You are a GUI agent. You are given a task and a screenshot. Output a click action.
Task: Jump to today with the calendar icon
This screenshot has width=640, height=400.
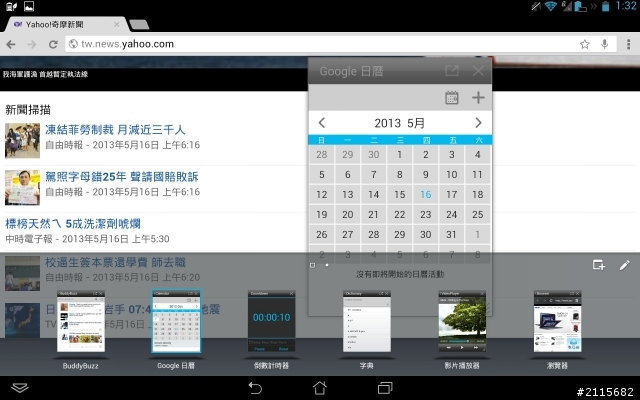point(452,98)
